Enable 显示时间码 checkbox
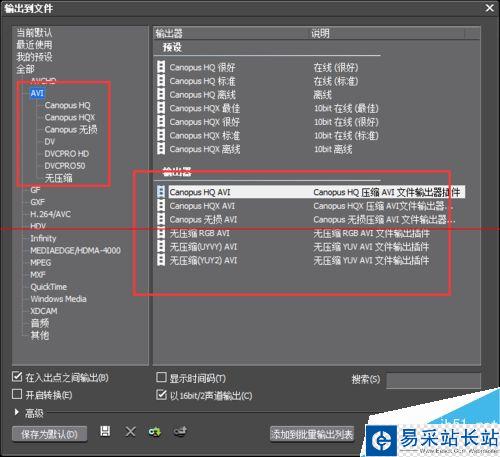Image resolution: width=500 pixels, height=457 pixels. (161, 377)
